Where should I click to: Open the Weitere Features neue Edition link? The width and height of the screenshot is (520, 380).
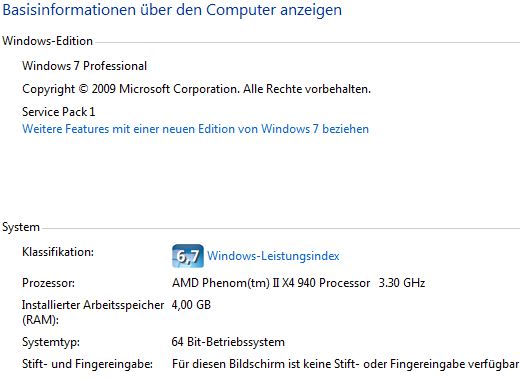pos(195,129)
